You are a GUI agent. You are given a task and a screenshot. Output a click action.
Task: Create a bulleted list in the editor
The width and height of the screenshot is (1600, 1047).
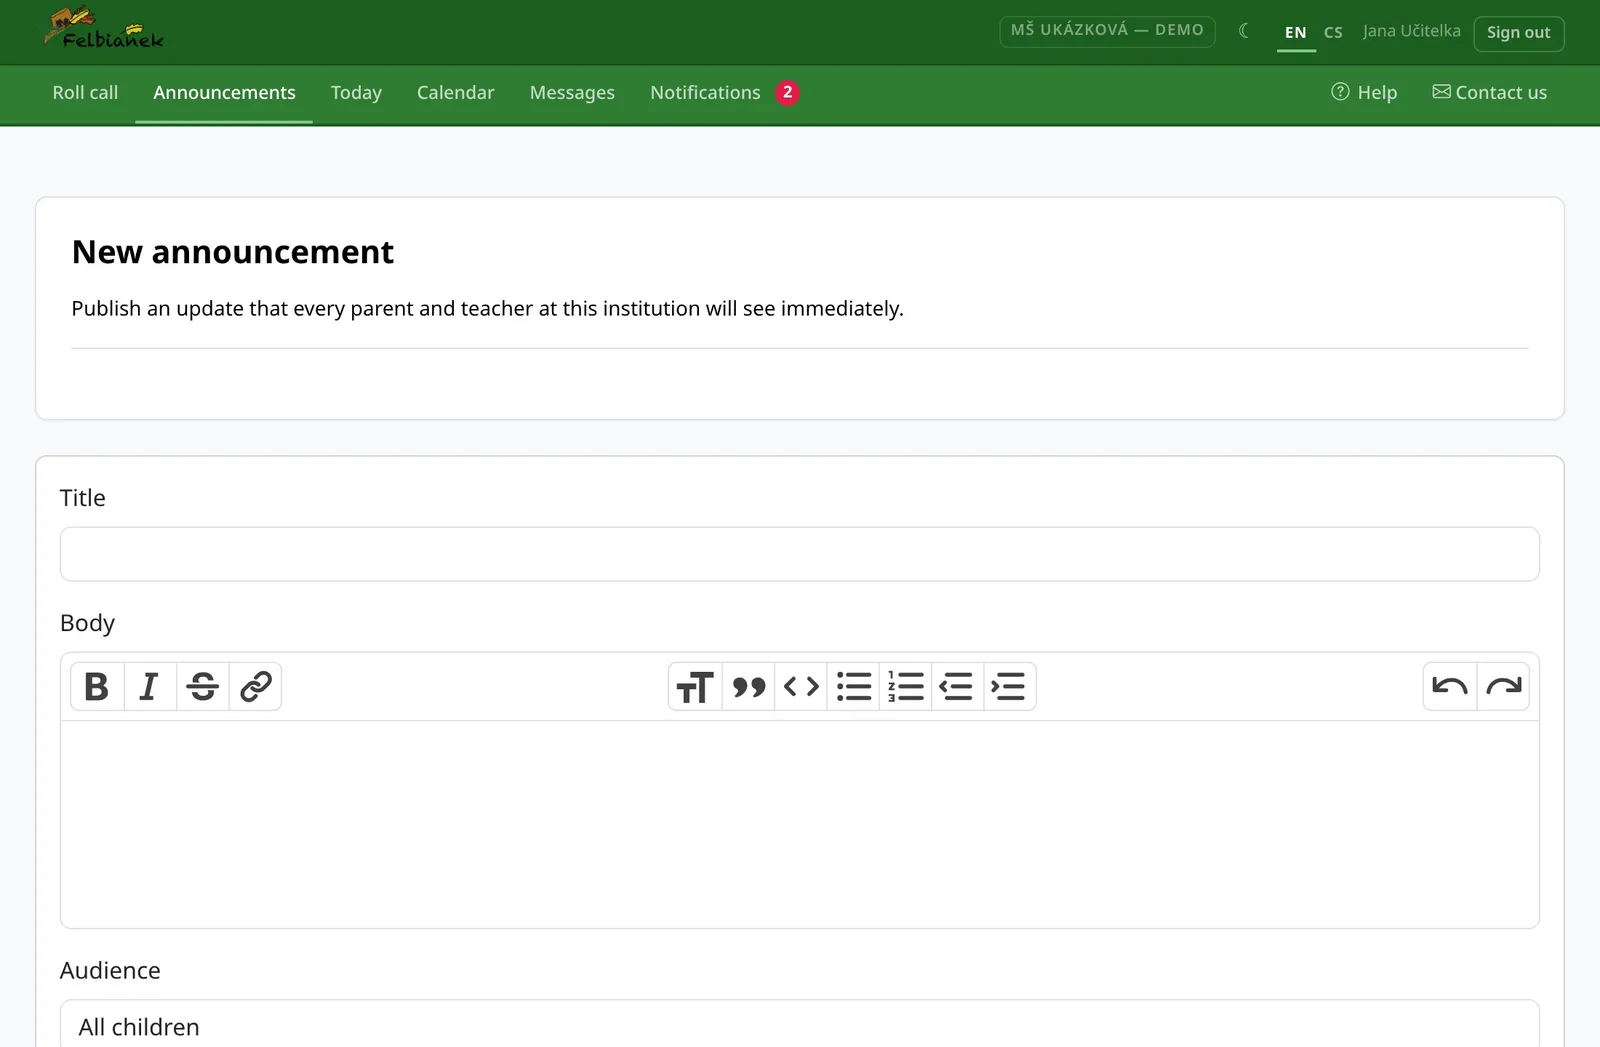pos(853,687)
